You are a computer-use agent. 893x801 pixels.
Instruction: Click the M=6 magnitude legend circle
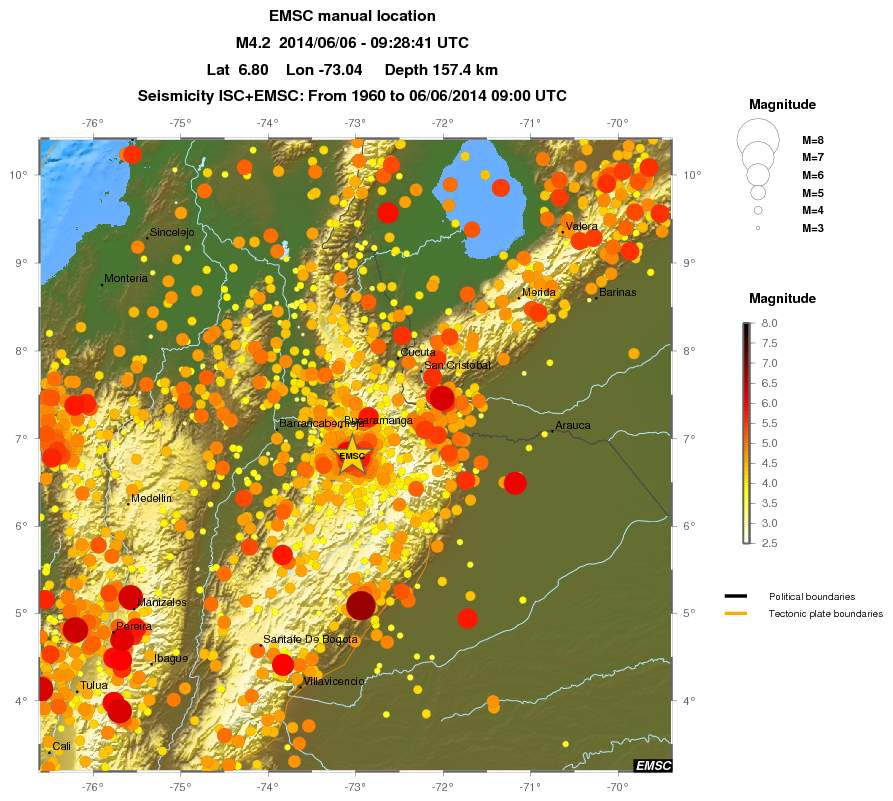coord(757,174)
